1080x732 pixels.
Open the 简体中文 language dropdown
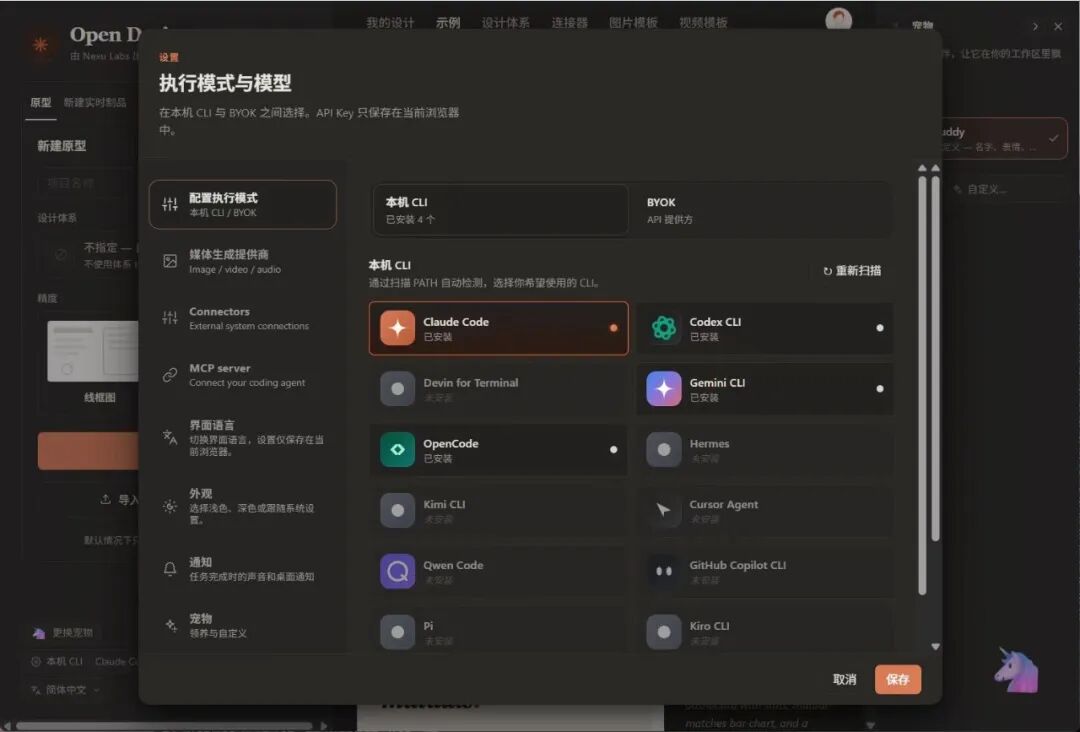(x=66, y=689)
